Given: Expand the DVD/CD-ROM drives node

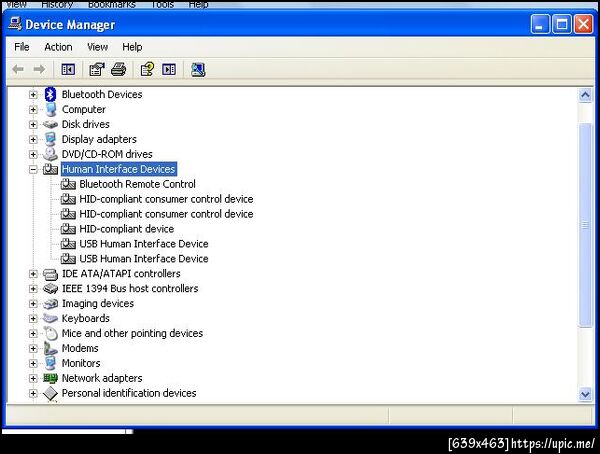Looking at the screenshot, I should tap(33, 154).
